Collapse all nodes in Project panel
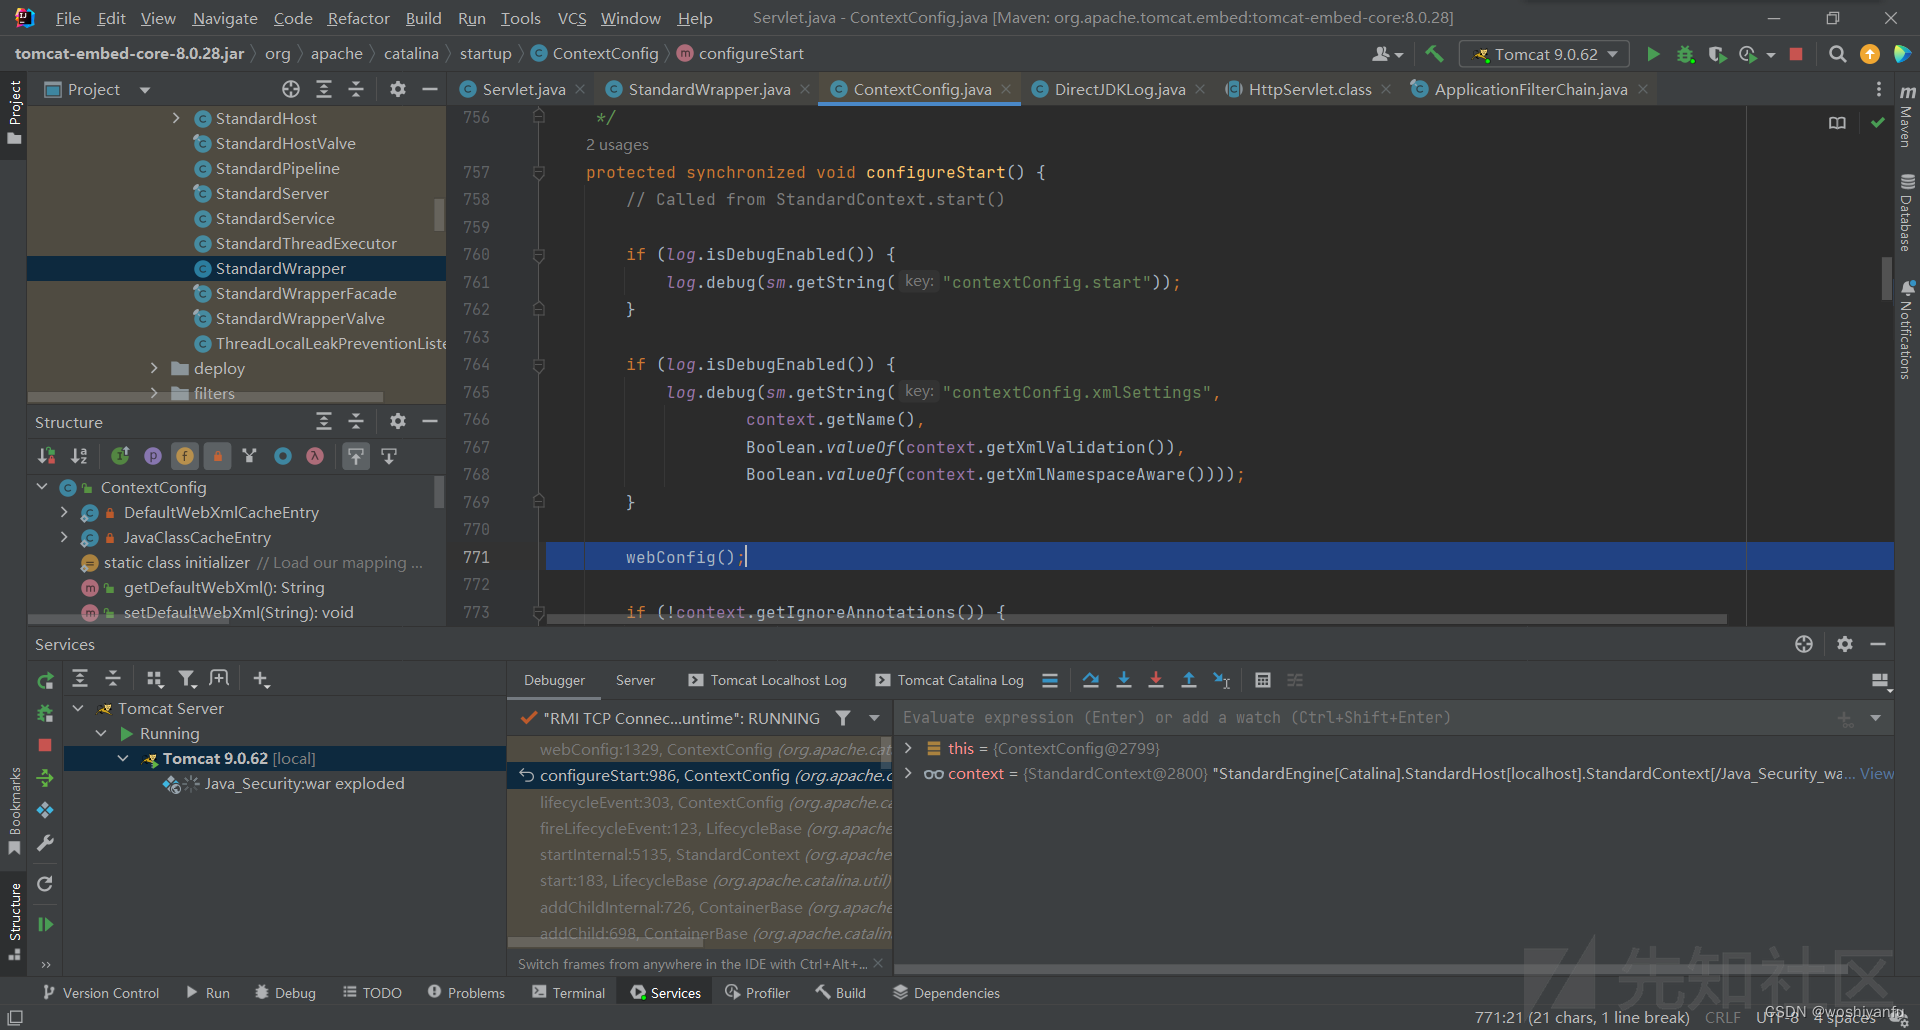1920x1030 pixels. [x=356, y=89]
